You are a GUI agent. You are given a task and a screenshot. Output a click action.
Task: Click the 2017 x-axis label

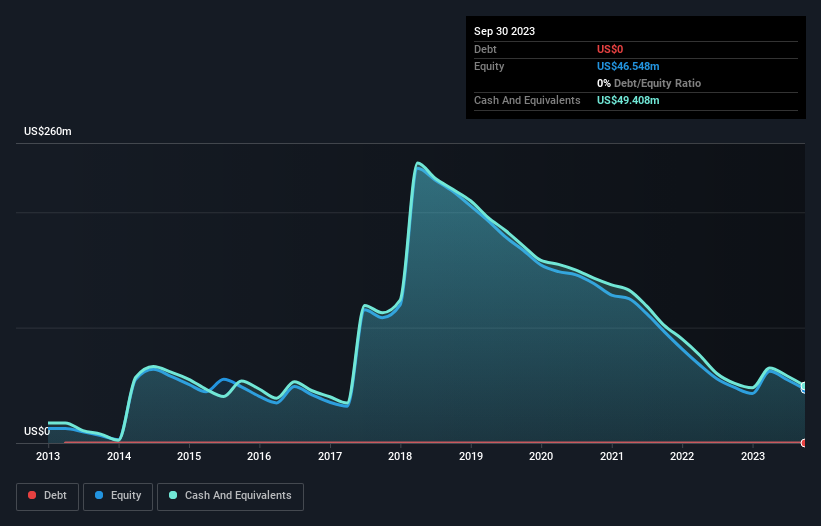pos(330,456)
